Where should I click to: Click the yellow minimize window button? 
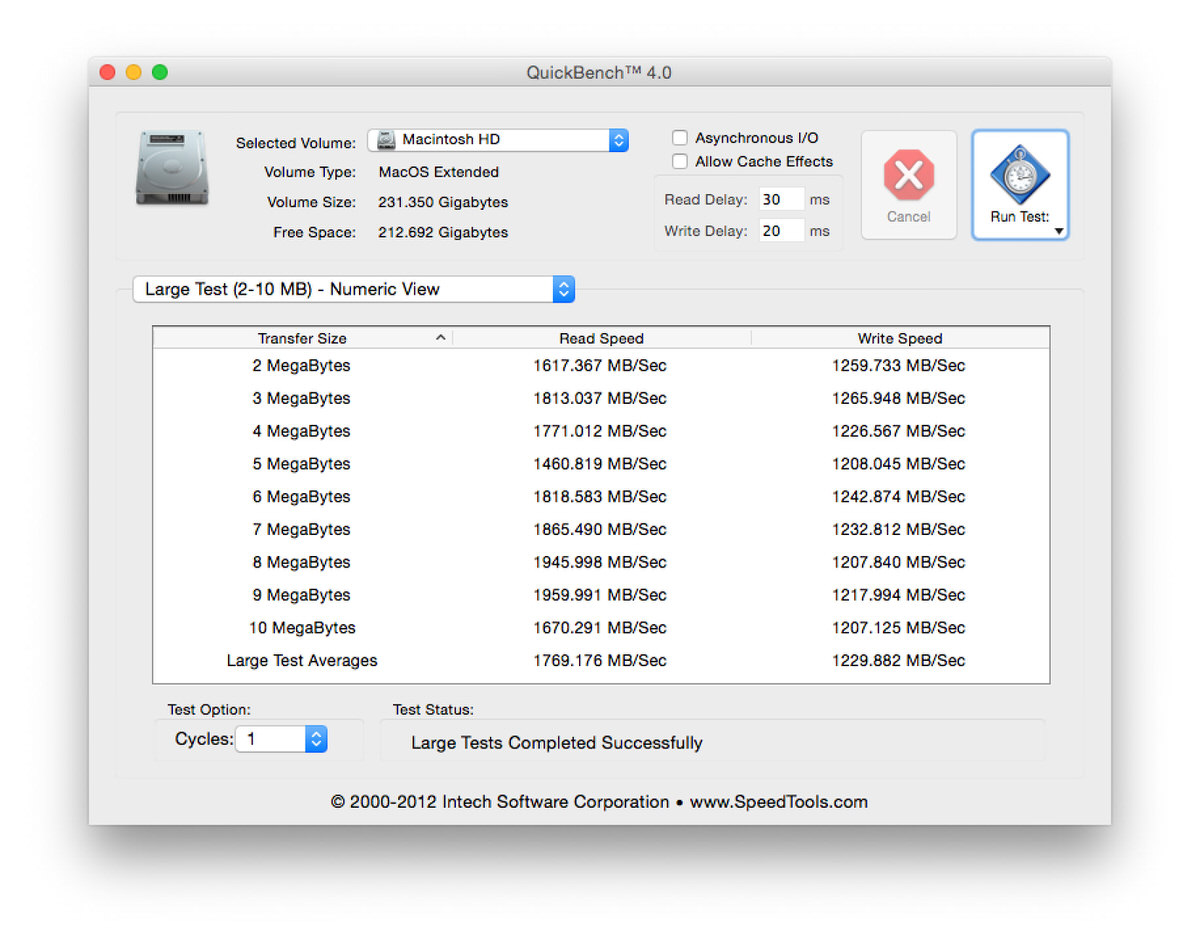click(134, 72)
